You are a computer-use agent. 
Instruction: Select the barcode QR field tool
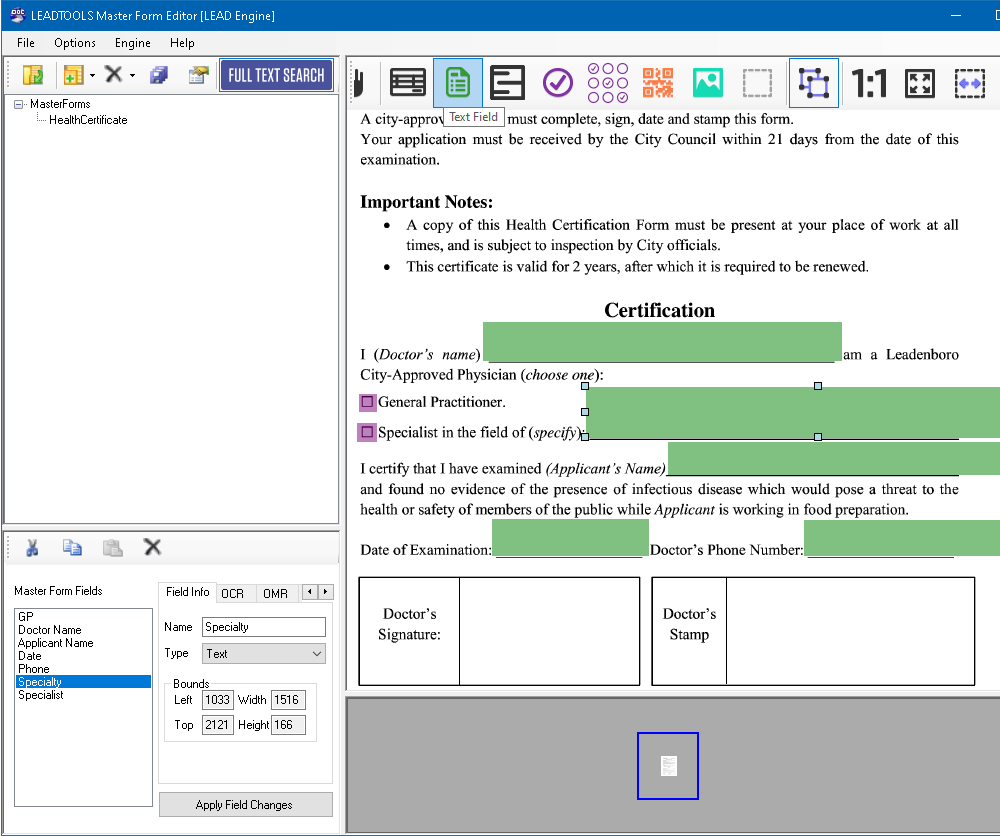pyautogui.click(x=658, y=83)
